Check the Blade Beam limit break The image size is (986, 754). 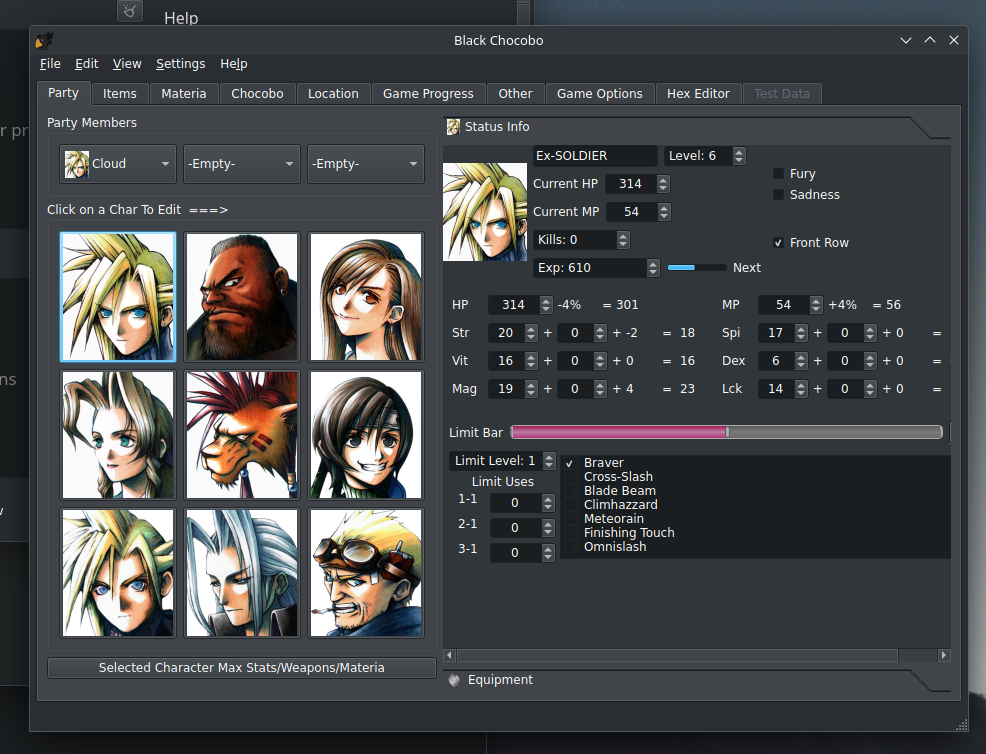click(x=570, y=491)
